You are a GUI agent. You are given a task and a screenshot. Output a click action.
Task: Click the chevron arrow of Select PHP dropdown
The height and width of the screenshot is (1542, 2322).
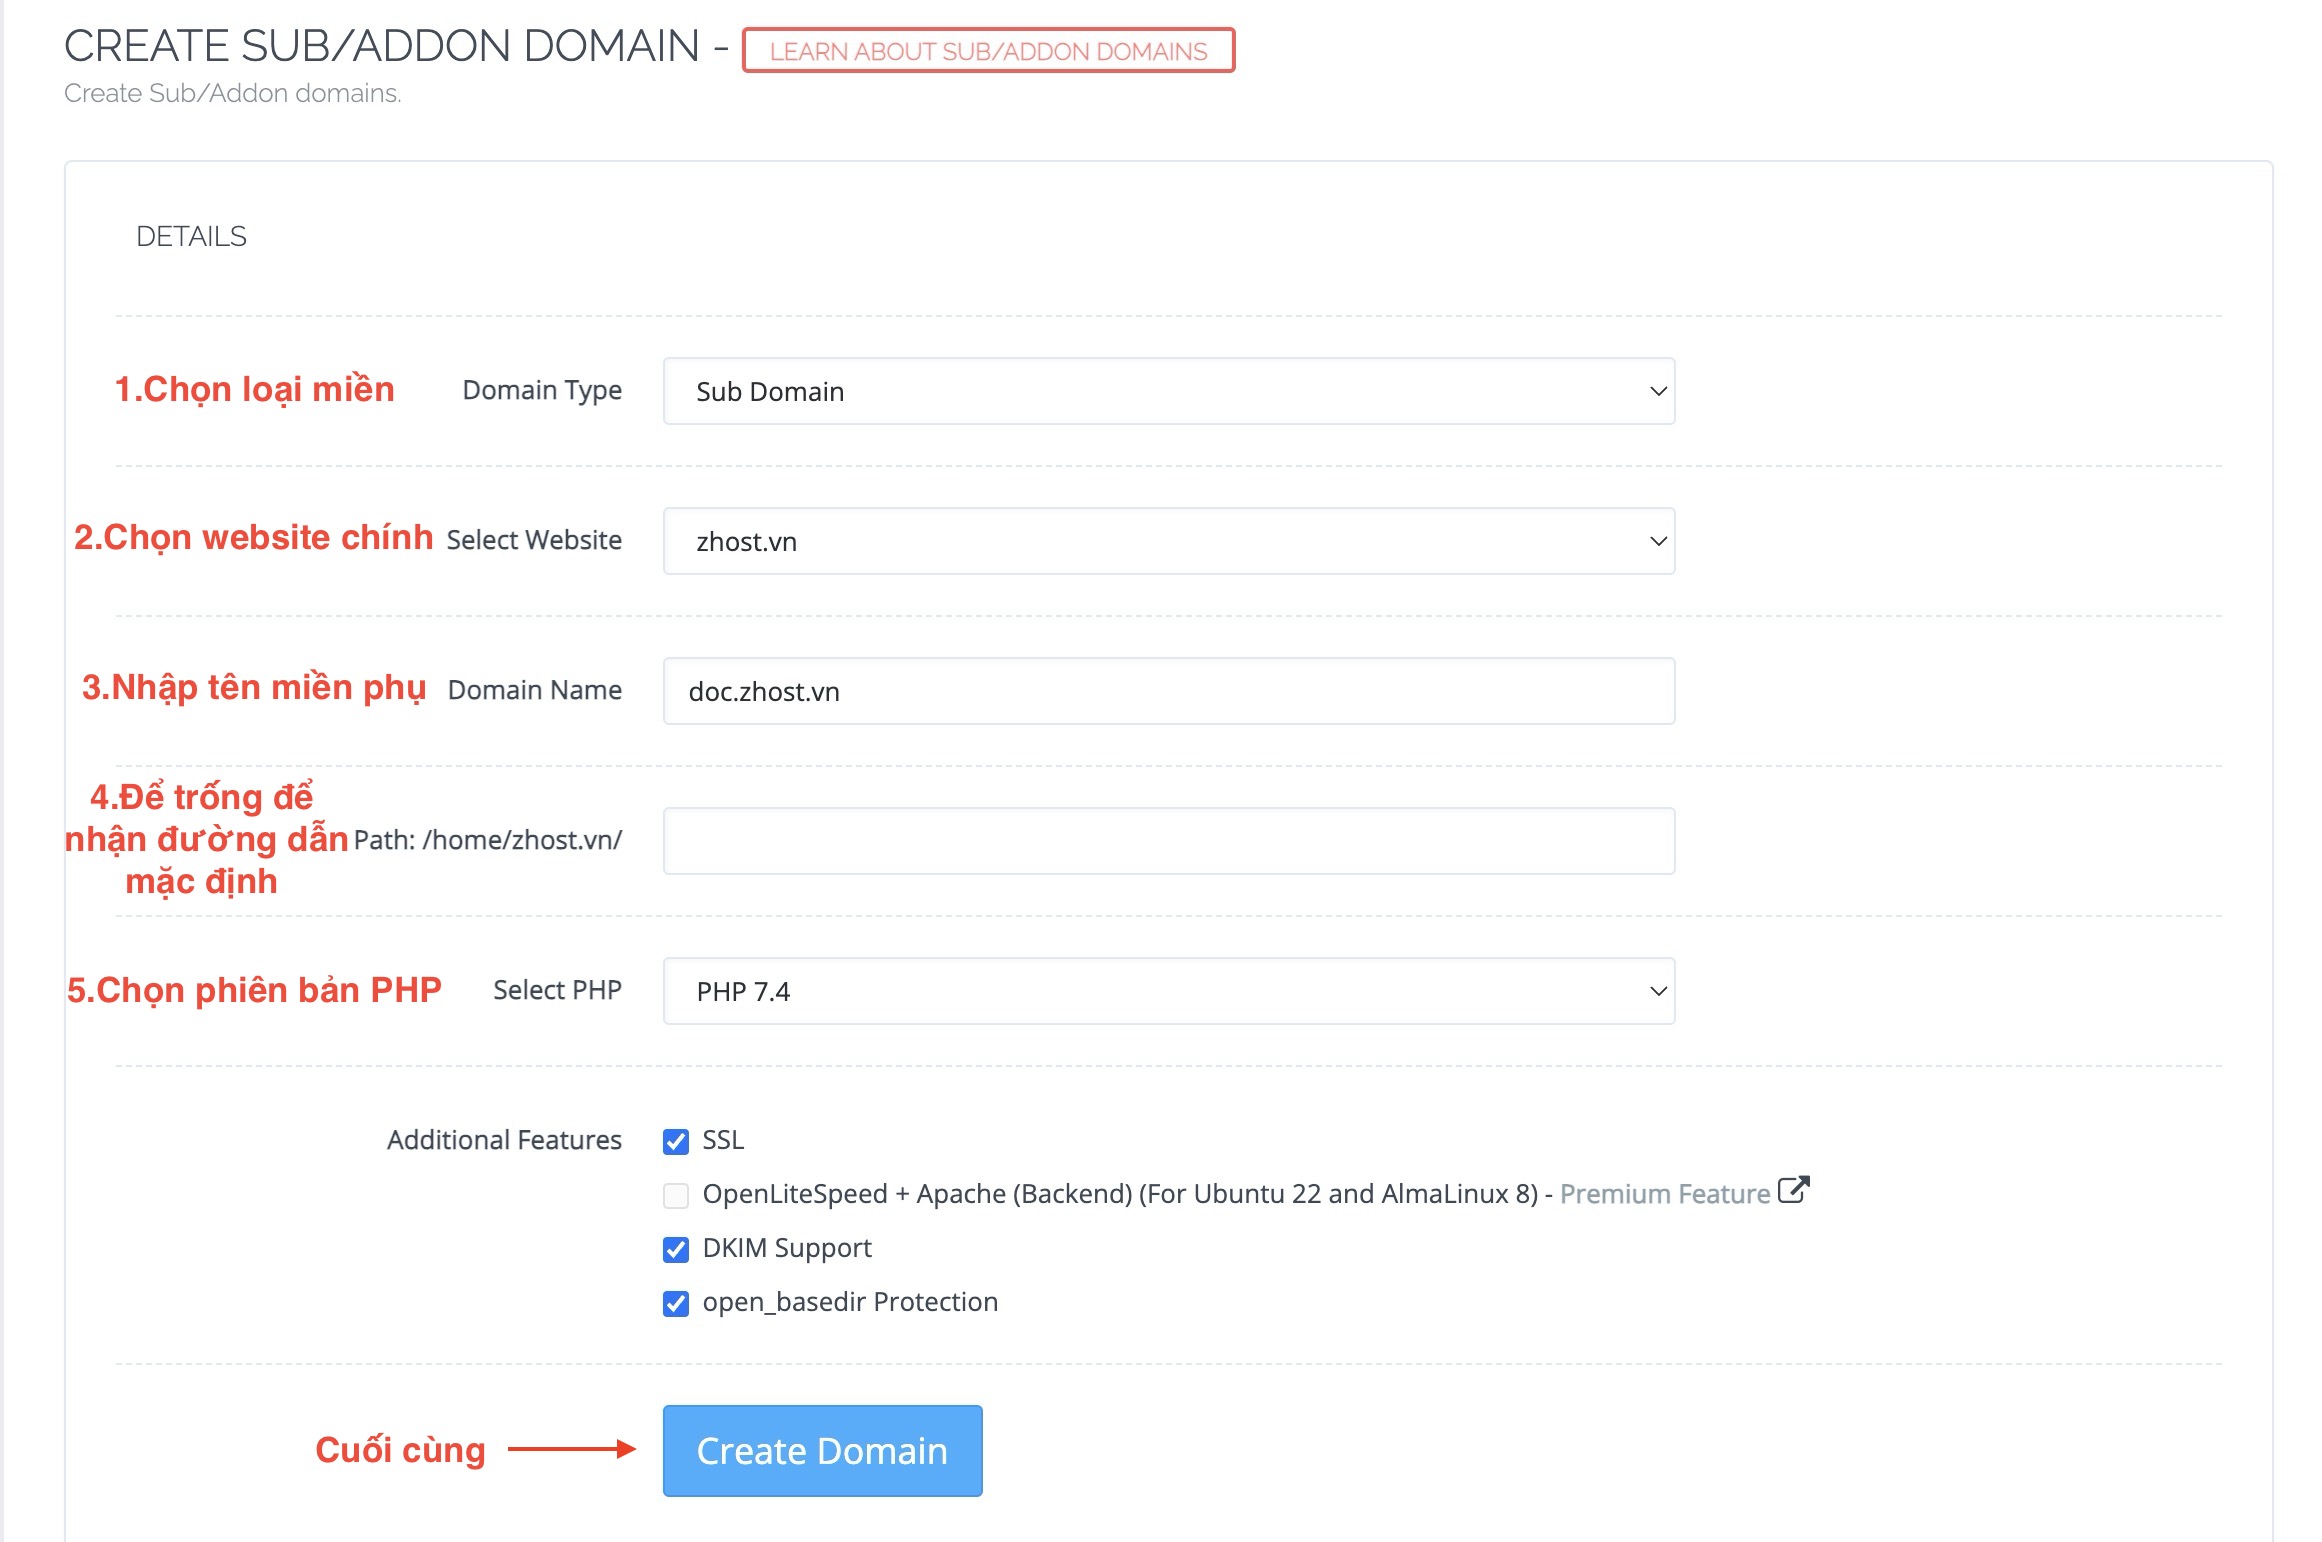(1657, 991)
